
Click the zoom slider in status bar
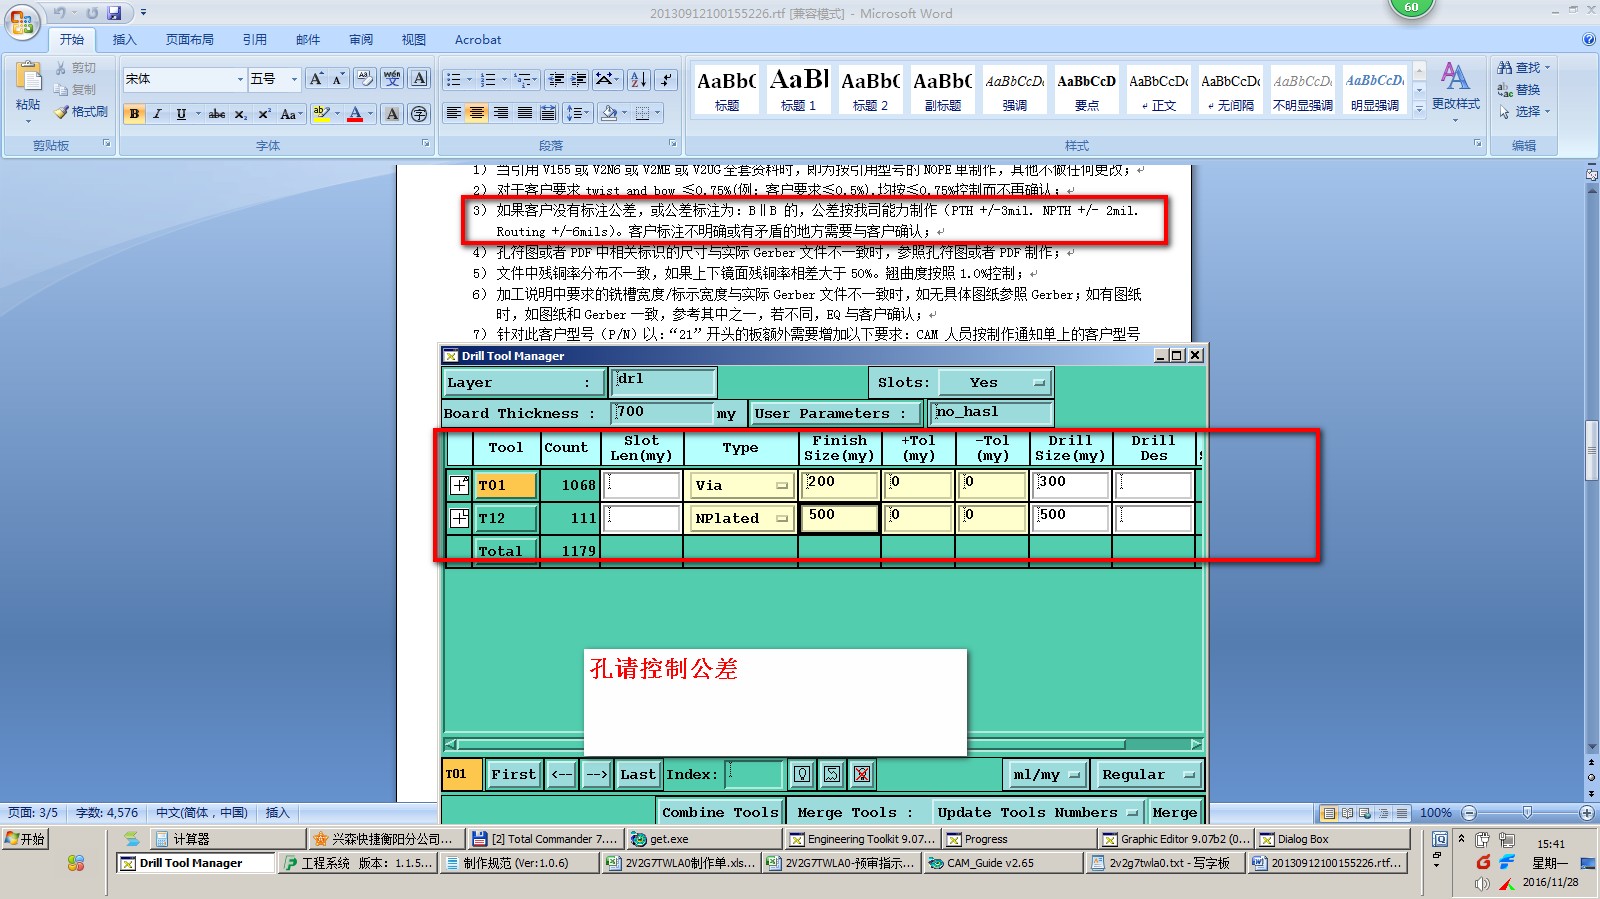click(1527, 813)
